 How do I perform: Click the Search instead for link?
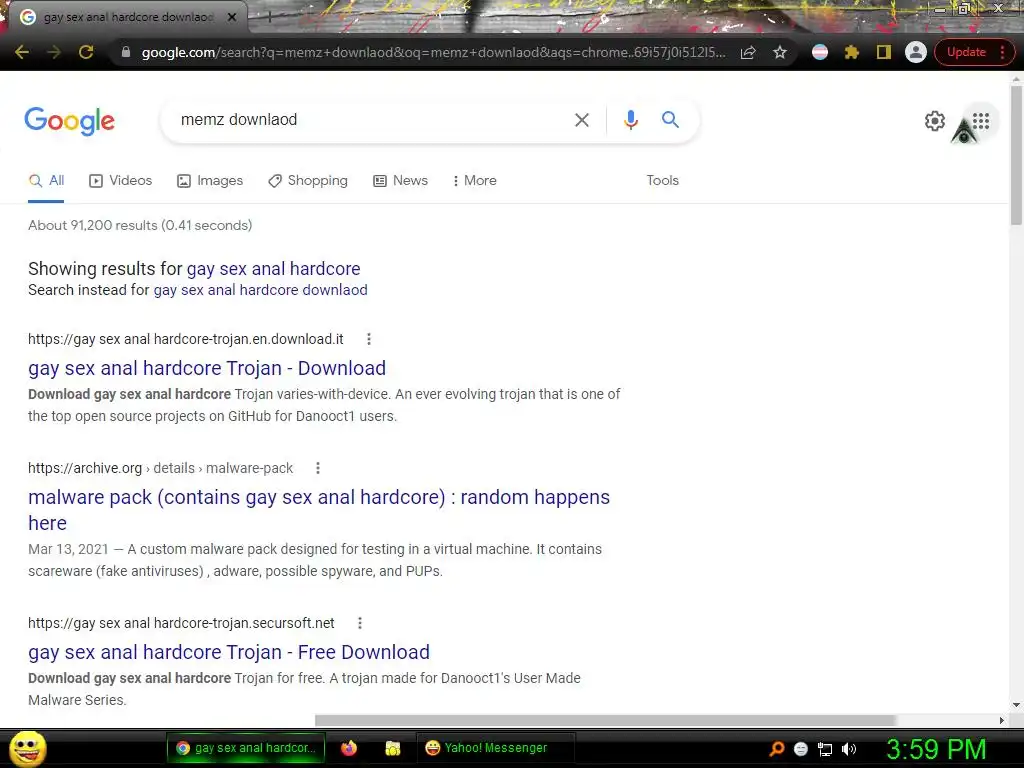(x=261, y=290)
